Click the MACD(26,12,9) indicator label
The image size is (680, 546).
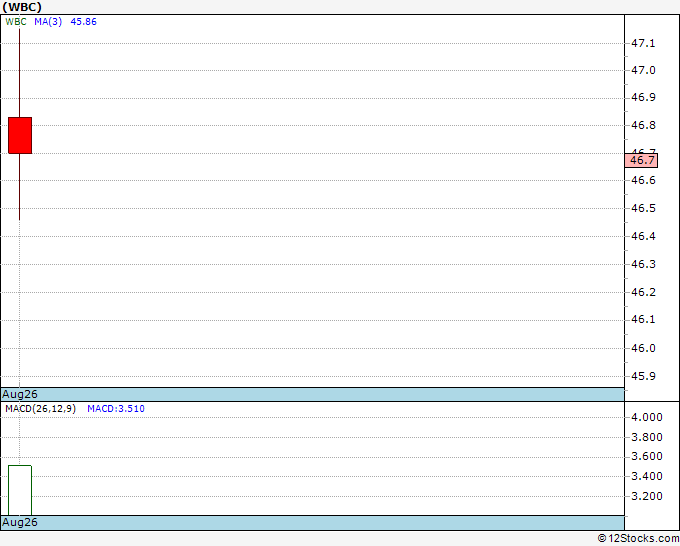pos(41,409)
